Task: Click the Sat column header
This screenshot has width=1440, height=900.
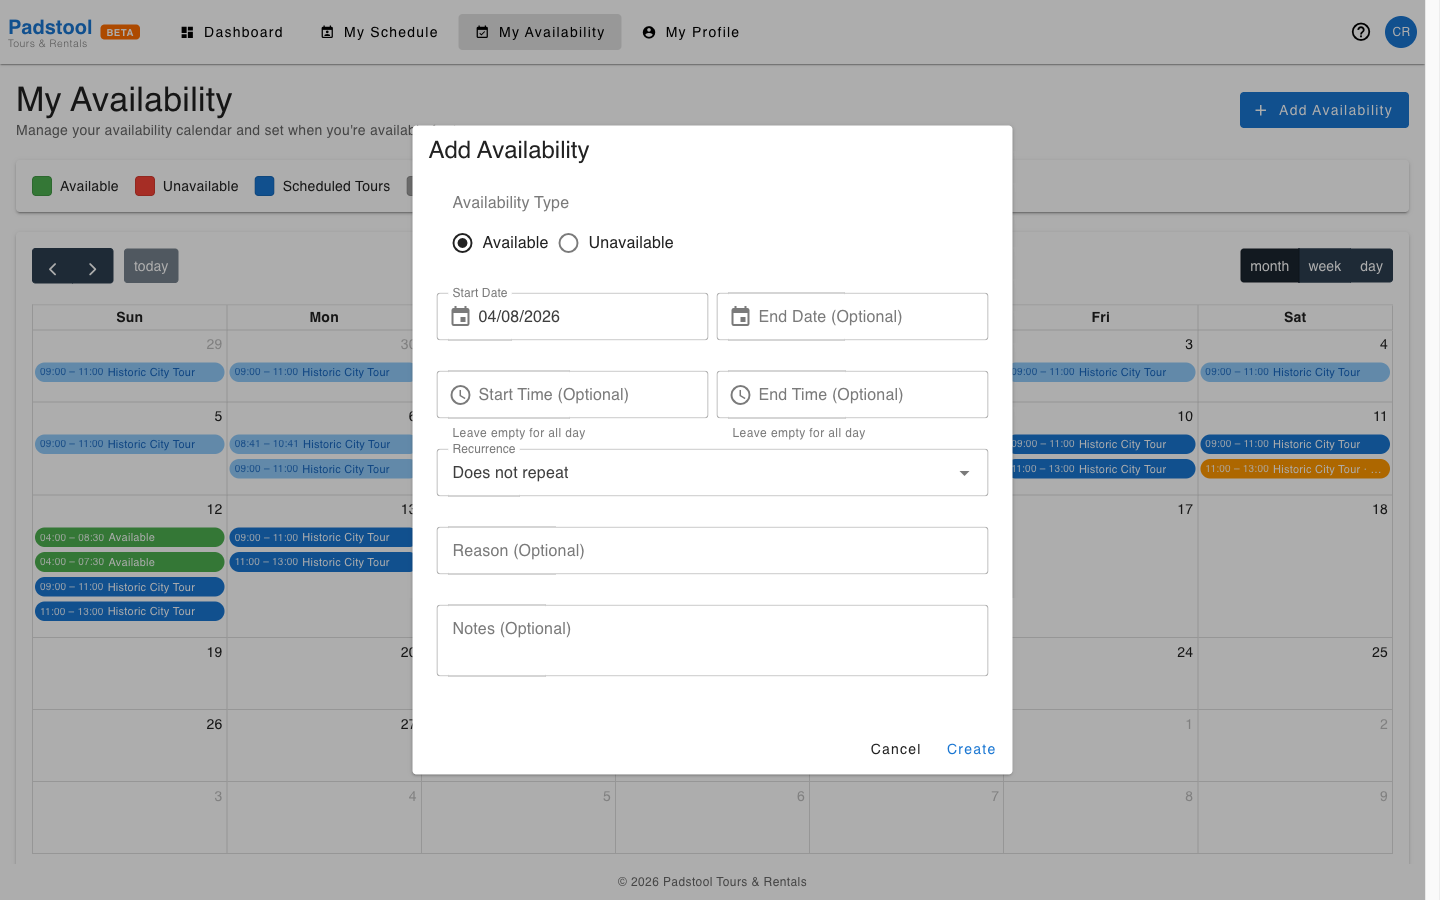Action: point(1295,317)
